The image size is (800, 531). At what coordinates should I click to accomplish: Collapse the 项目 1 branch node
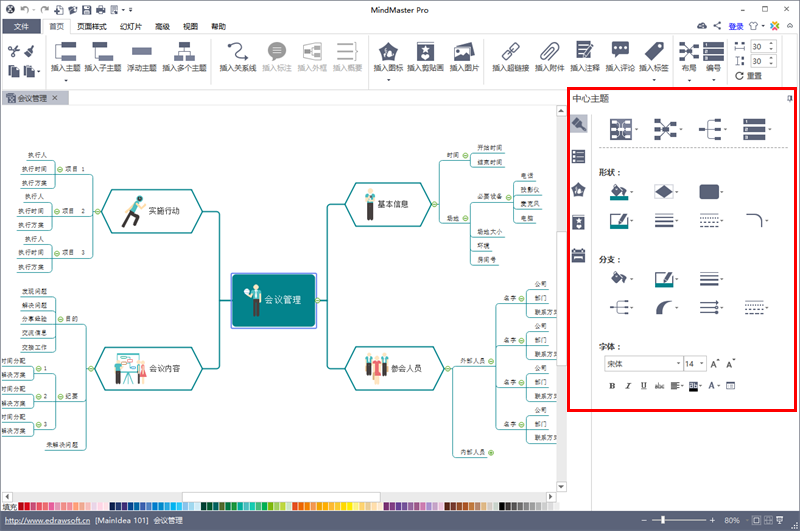60,169
